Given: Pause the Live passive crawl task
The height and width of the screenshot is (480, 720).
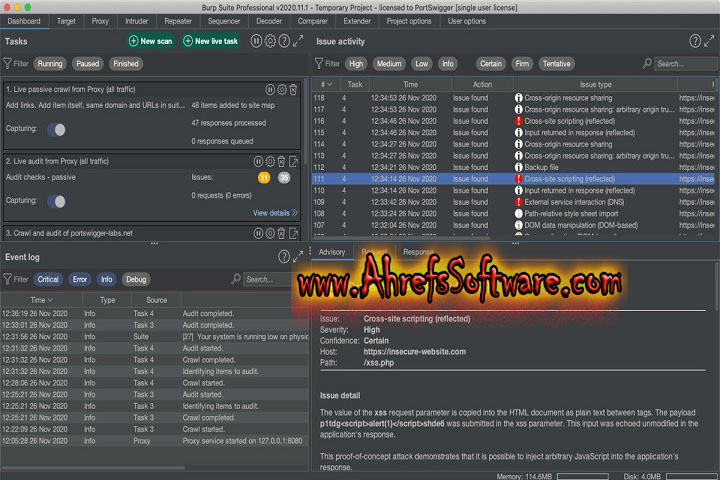Looking at the screenshot, I should point(270,90).
